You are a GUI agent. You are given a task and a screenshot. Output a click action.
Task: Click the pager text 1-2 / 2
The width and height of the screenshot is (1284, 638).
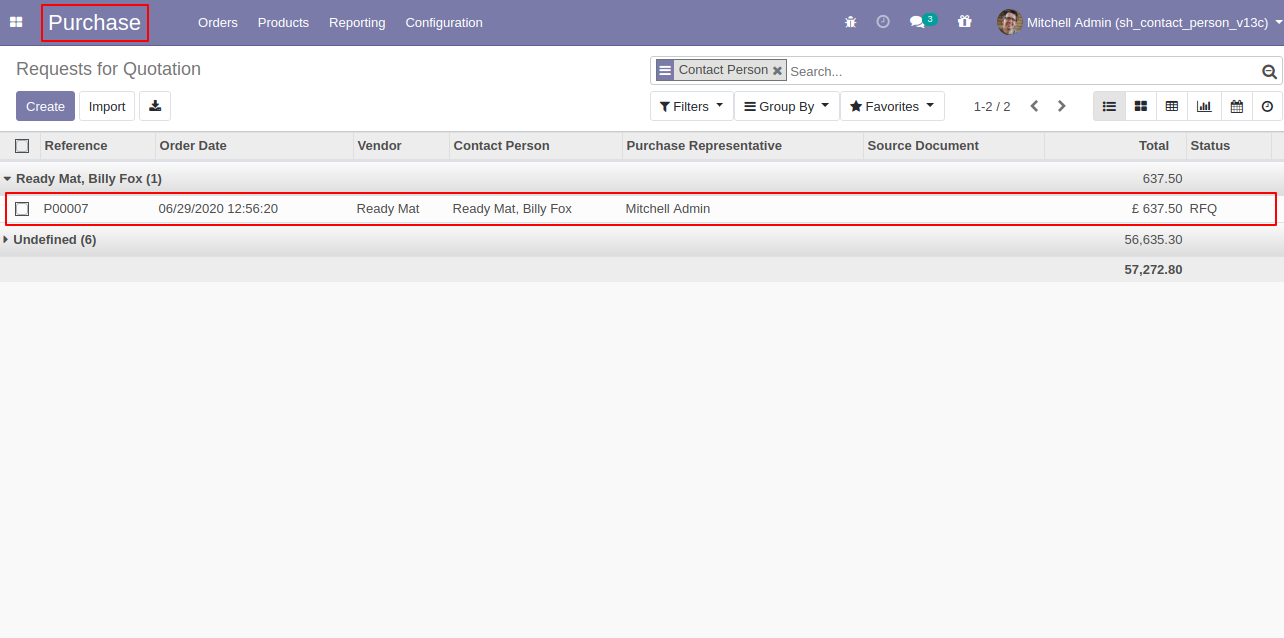click(992, 106)
